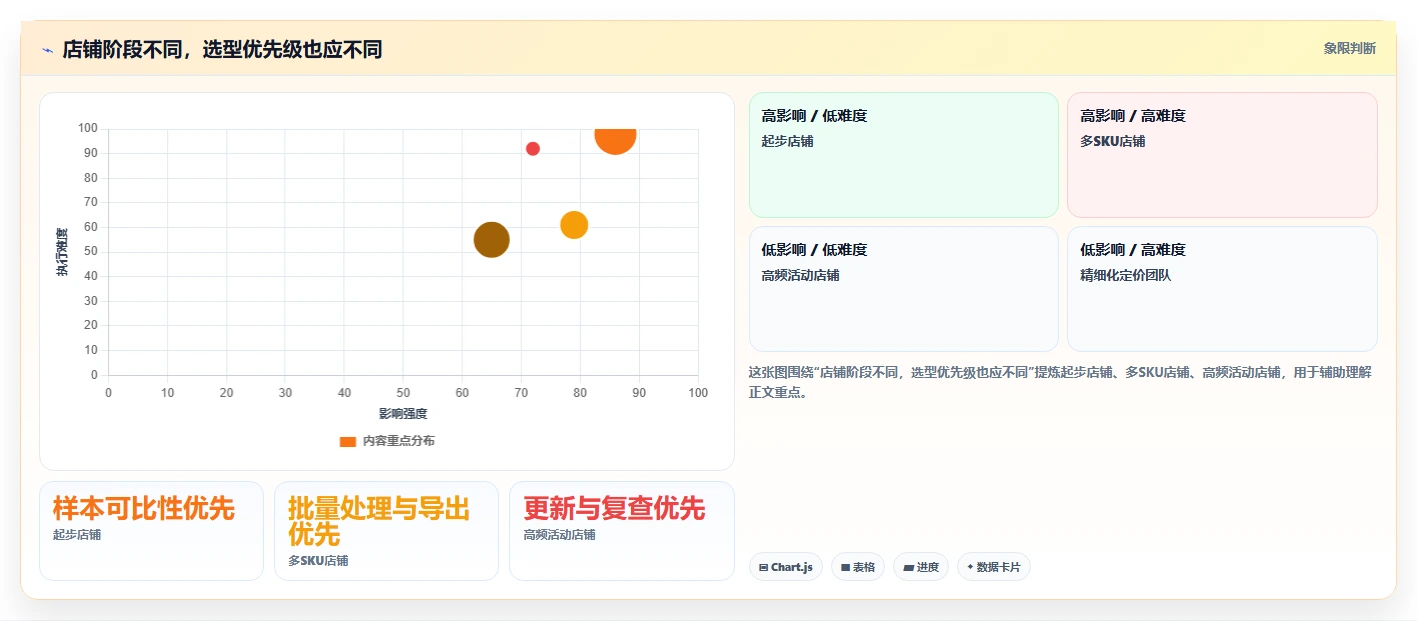Click the 象限判断 label in the header
The image size is (1417, 621).
click(1350, 48)
